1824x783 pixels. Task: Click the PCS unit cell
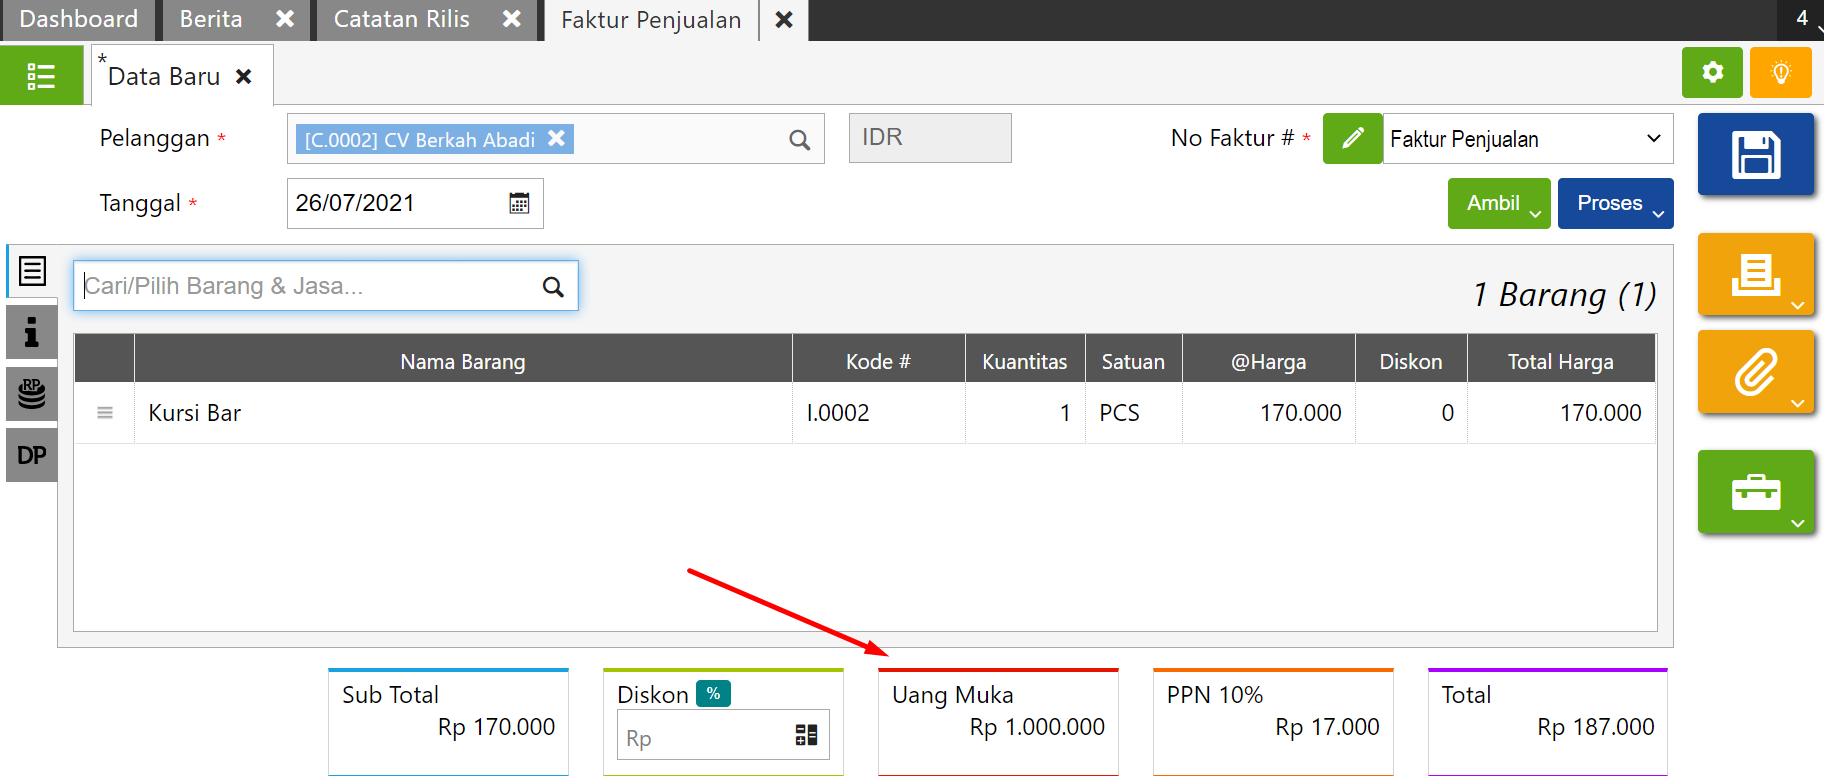1134,413
